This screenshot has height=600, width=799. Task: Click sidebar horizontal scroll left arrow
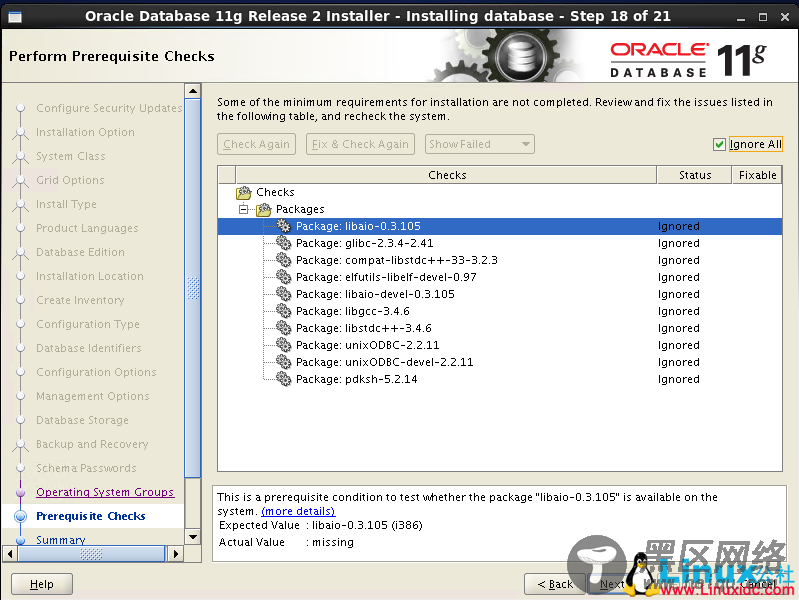click(x=10, y=554)
